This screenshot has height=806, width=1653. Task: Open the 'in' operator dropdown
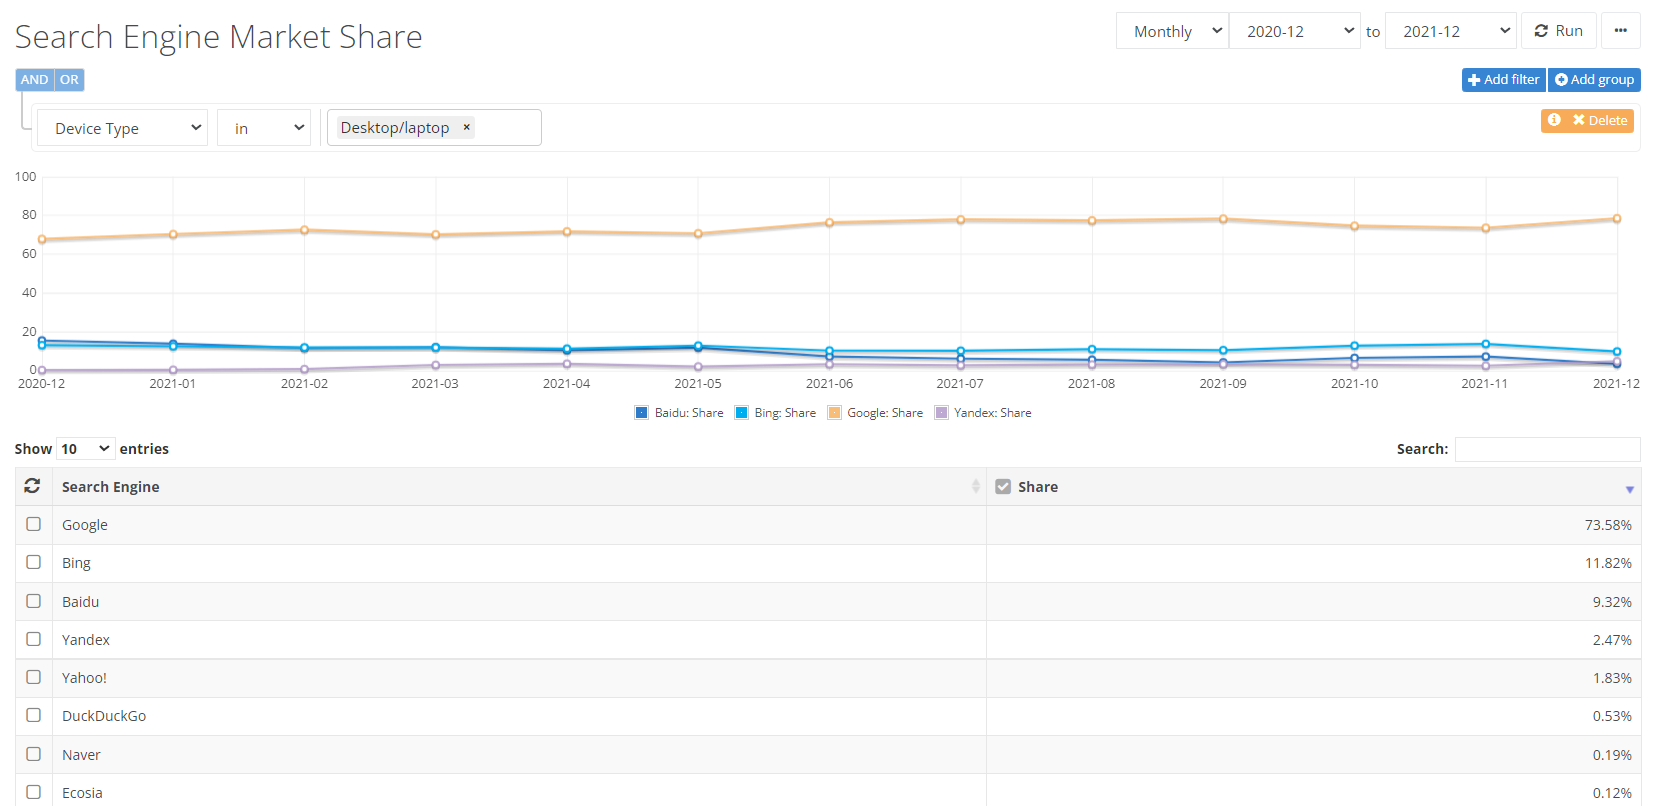pos(264,128)
